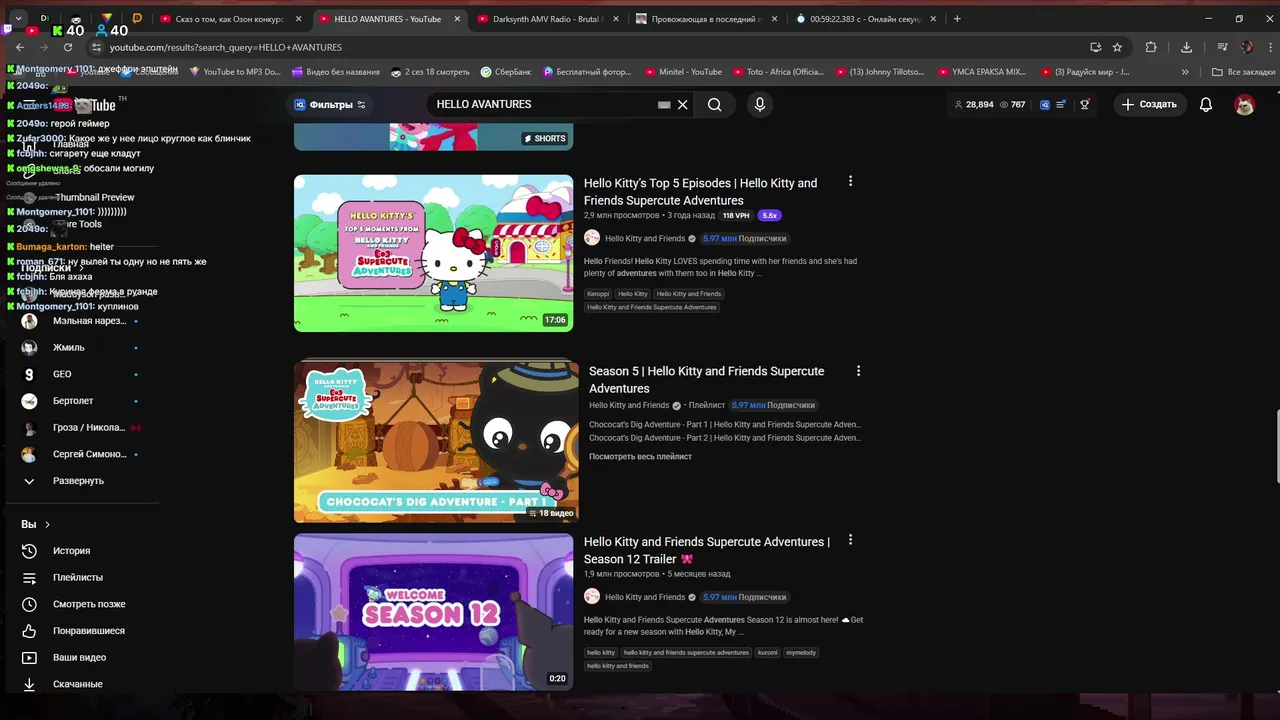Open the Season 12 Trailer video title
This screenshot has width=1280, height=720.
pyautogui.click(x=707, y=550)
